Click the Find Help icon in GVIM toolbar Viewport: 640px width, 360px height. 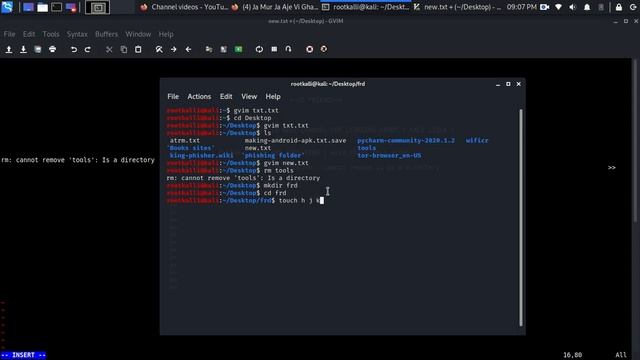324,49
